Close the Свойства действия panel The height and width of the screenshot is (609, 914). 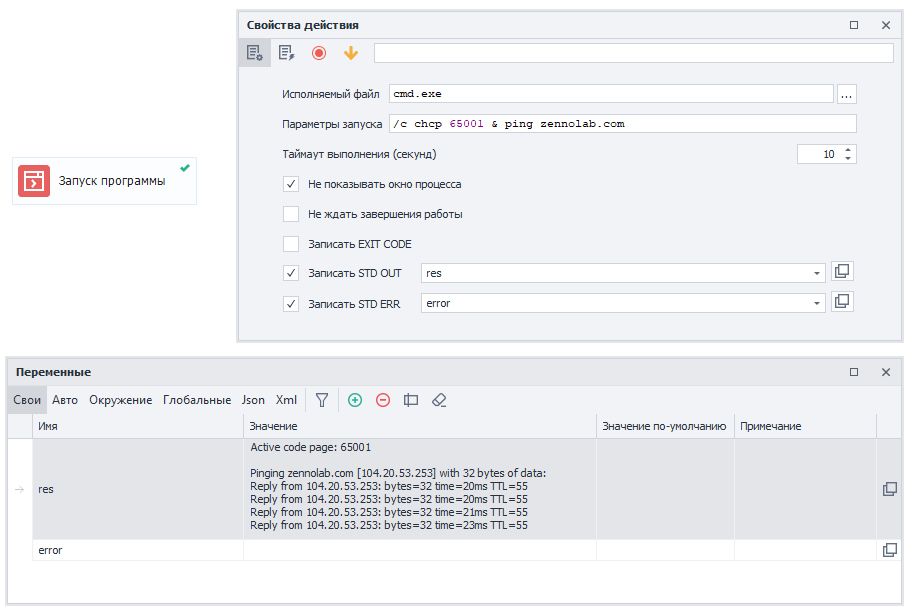click(886, 25)
